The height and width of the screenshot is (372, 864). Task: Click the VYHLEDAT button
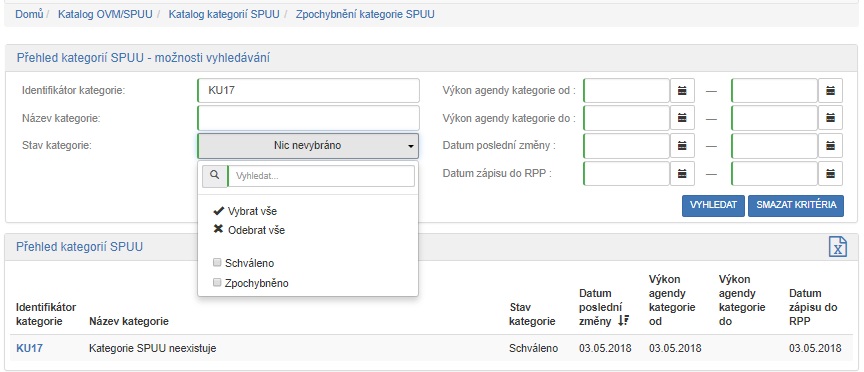pyautogui.click(x=714, y=206)
